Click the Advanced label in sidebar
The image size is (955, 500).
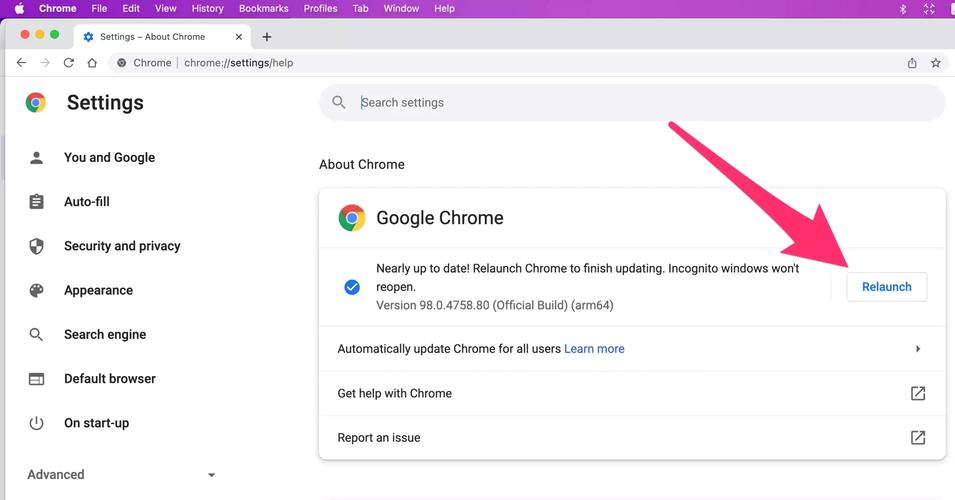55,474
